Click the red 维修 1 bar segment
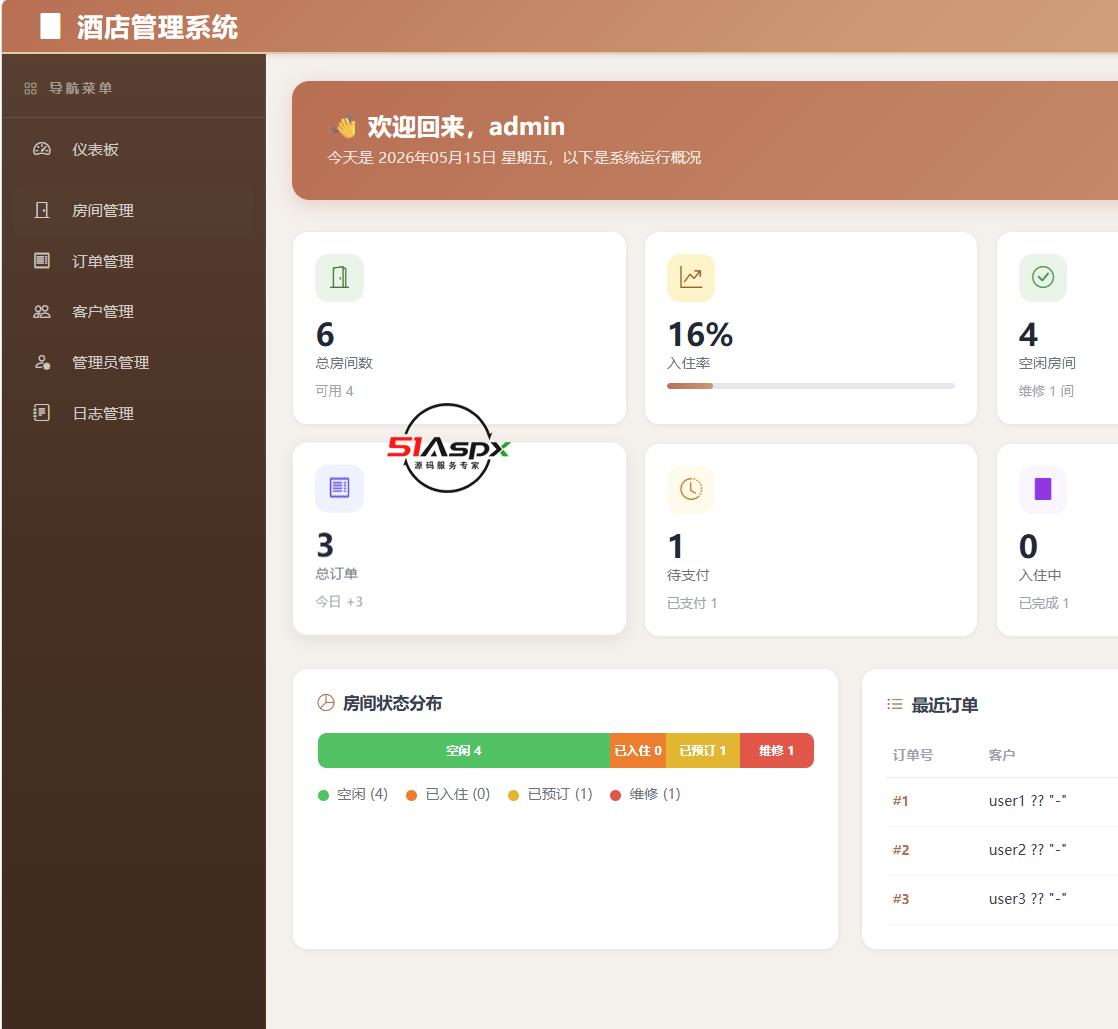 click(776, 750)
